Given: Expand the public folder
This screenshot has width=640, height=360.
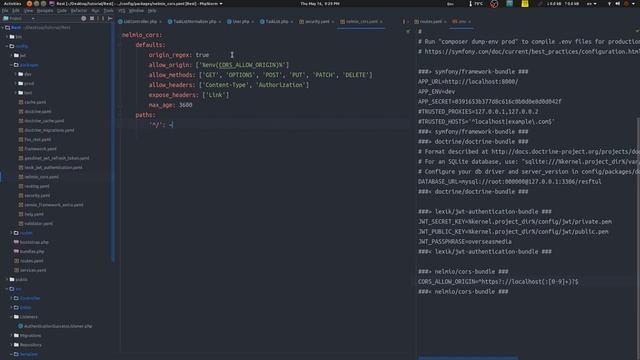Looking at the screenshot, I should (7, 280).
